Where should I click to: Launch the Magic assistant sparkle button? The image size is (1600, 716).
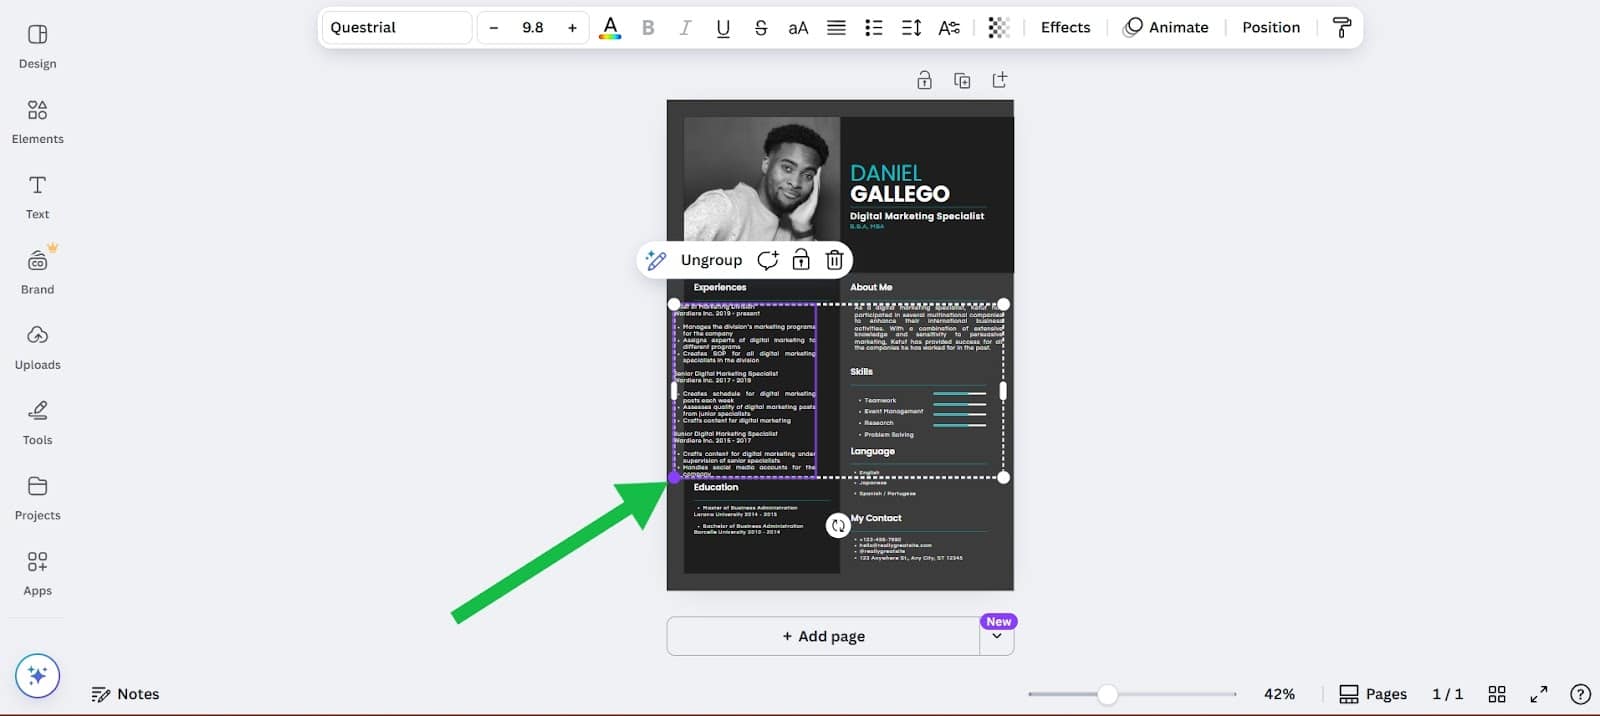pyautogui.click(x=38, y=676)
